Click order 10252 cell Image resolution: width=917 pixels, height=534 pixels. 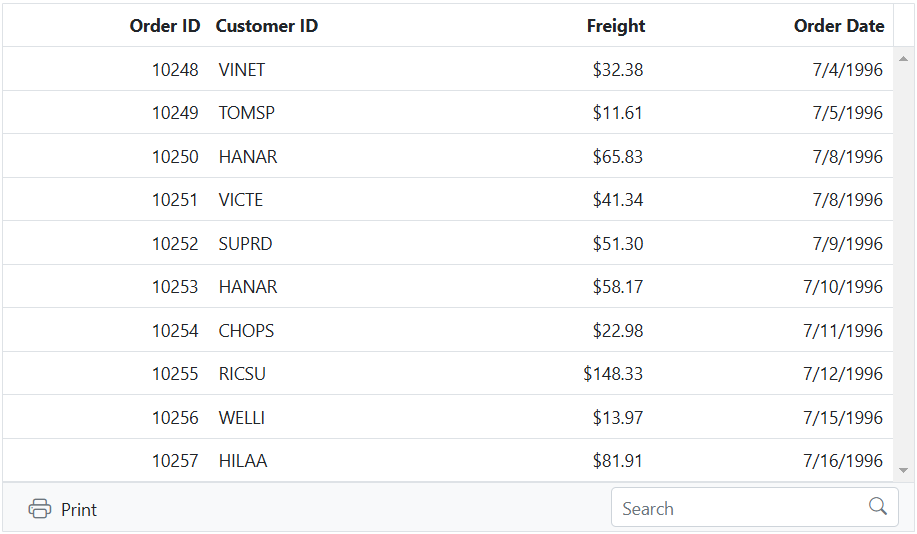175,244
